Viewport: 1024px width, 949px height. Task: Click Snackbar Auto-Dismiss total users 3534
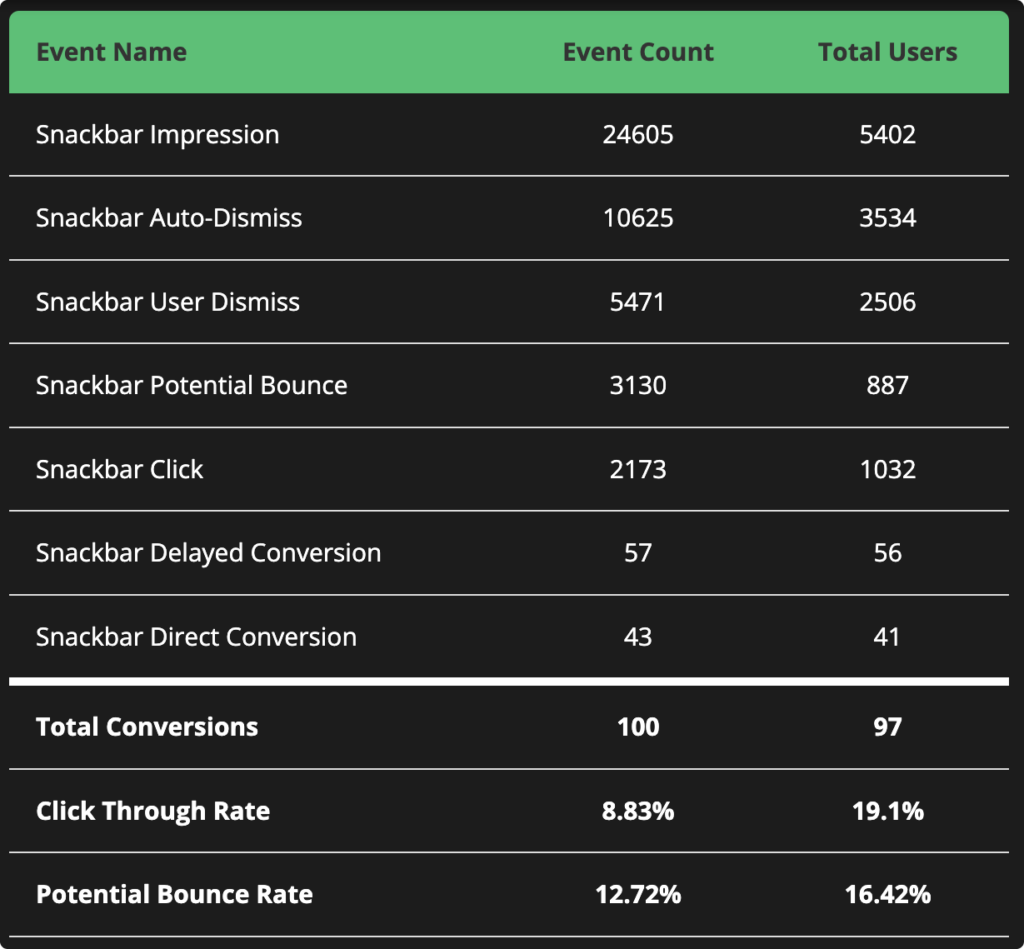point(887,218)
